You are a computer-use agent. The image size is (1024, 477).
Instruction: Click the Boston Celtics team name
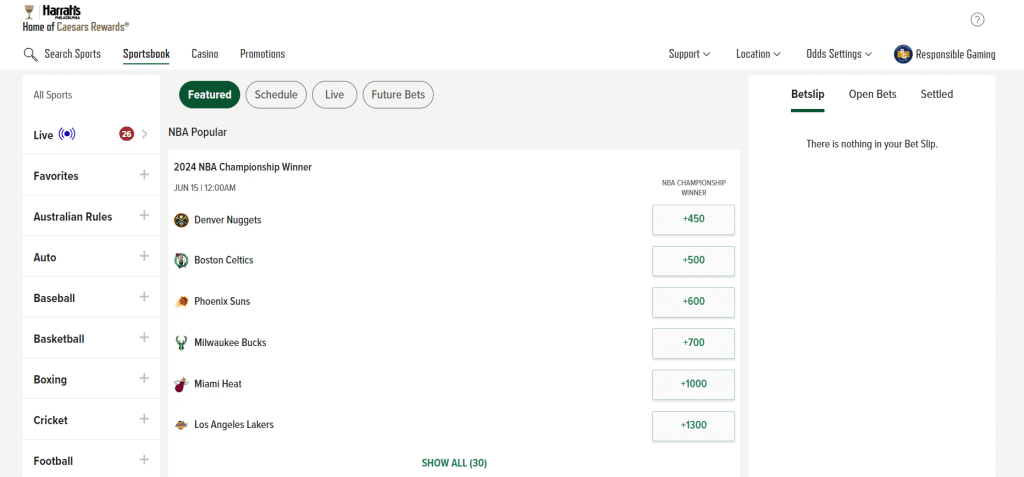[x=224, y=261]
